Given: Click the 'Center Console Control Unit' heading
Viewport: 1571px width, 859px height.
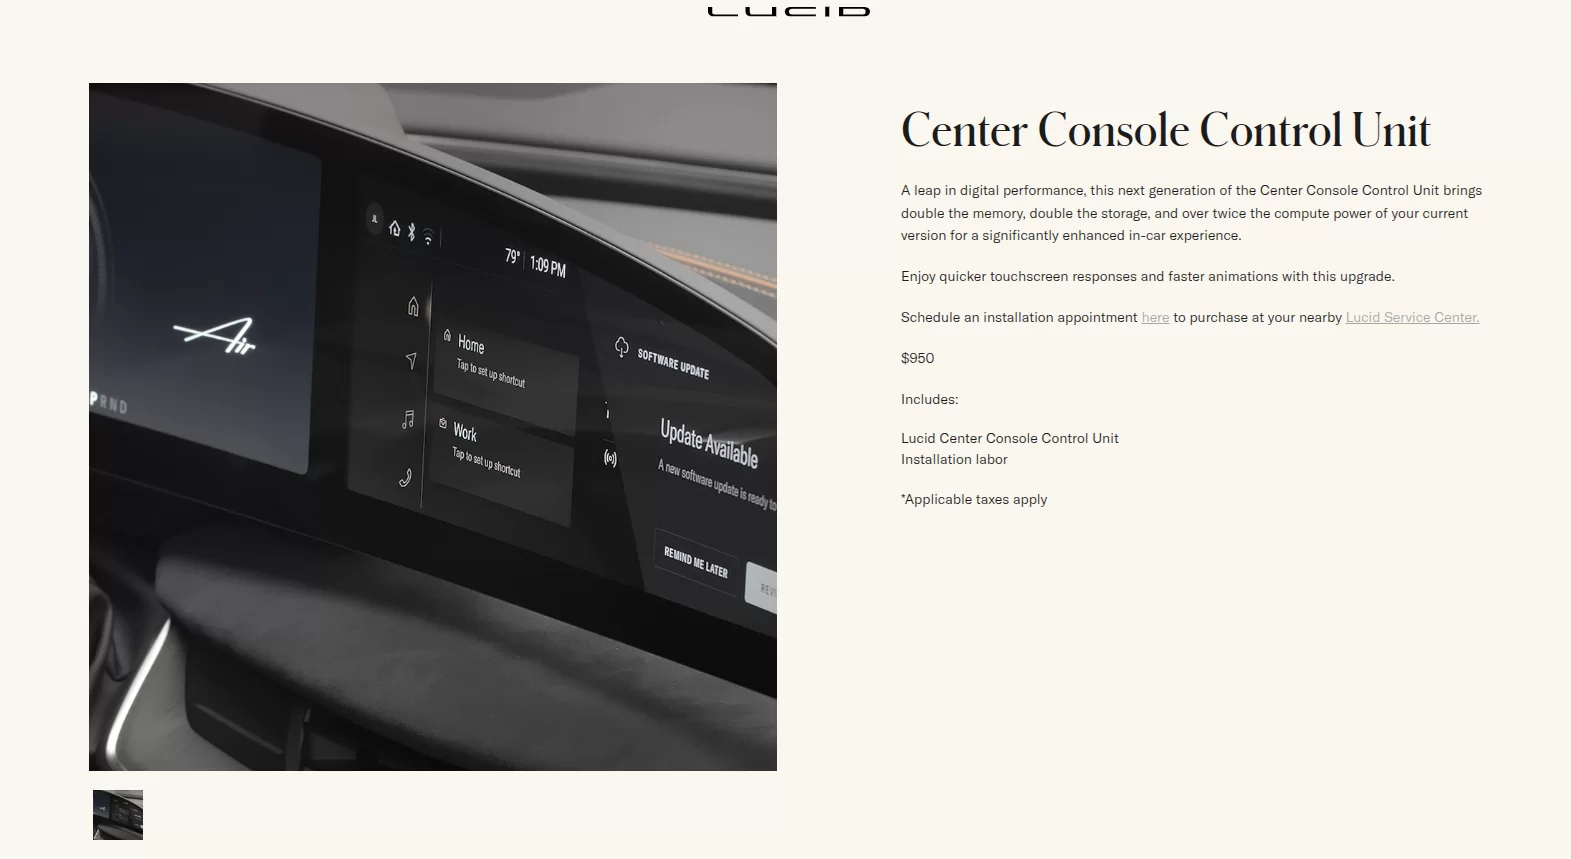Looking at the screenshot, I should pos(1166,130).
